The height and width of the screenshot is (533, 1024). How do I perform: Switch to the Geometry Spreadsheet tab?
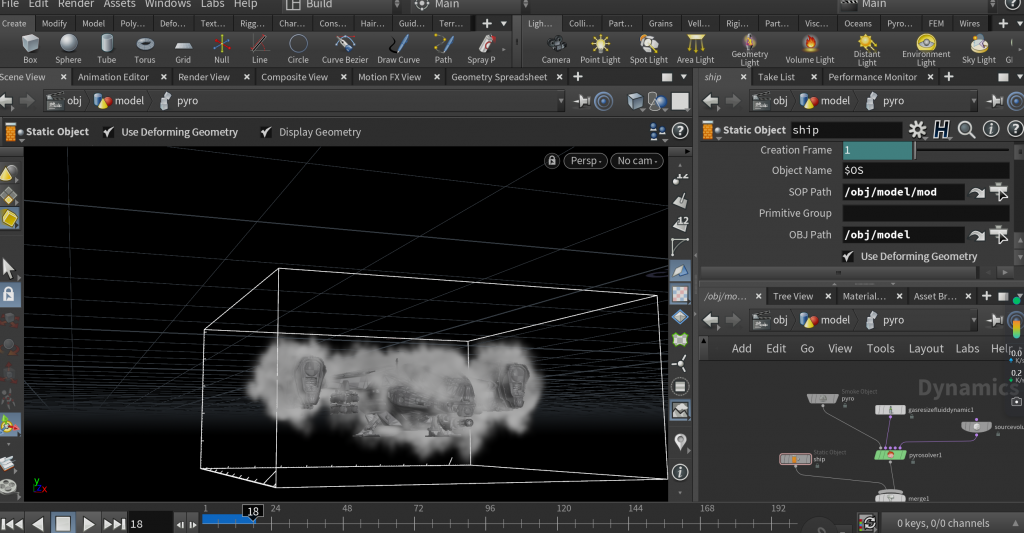click(499, 77)
